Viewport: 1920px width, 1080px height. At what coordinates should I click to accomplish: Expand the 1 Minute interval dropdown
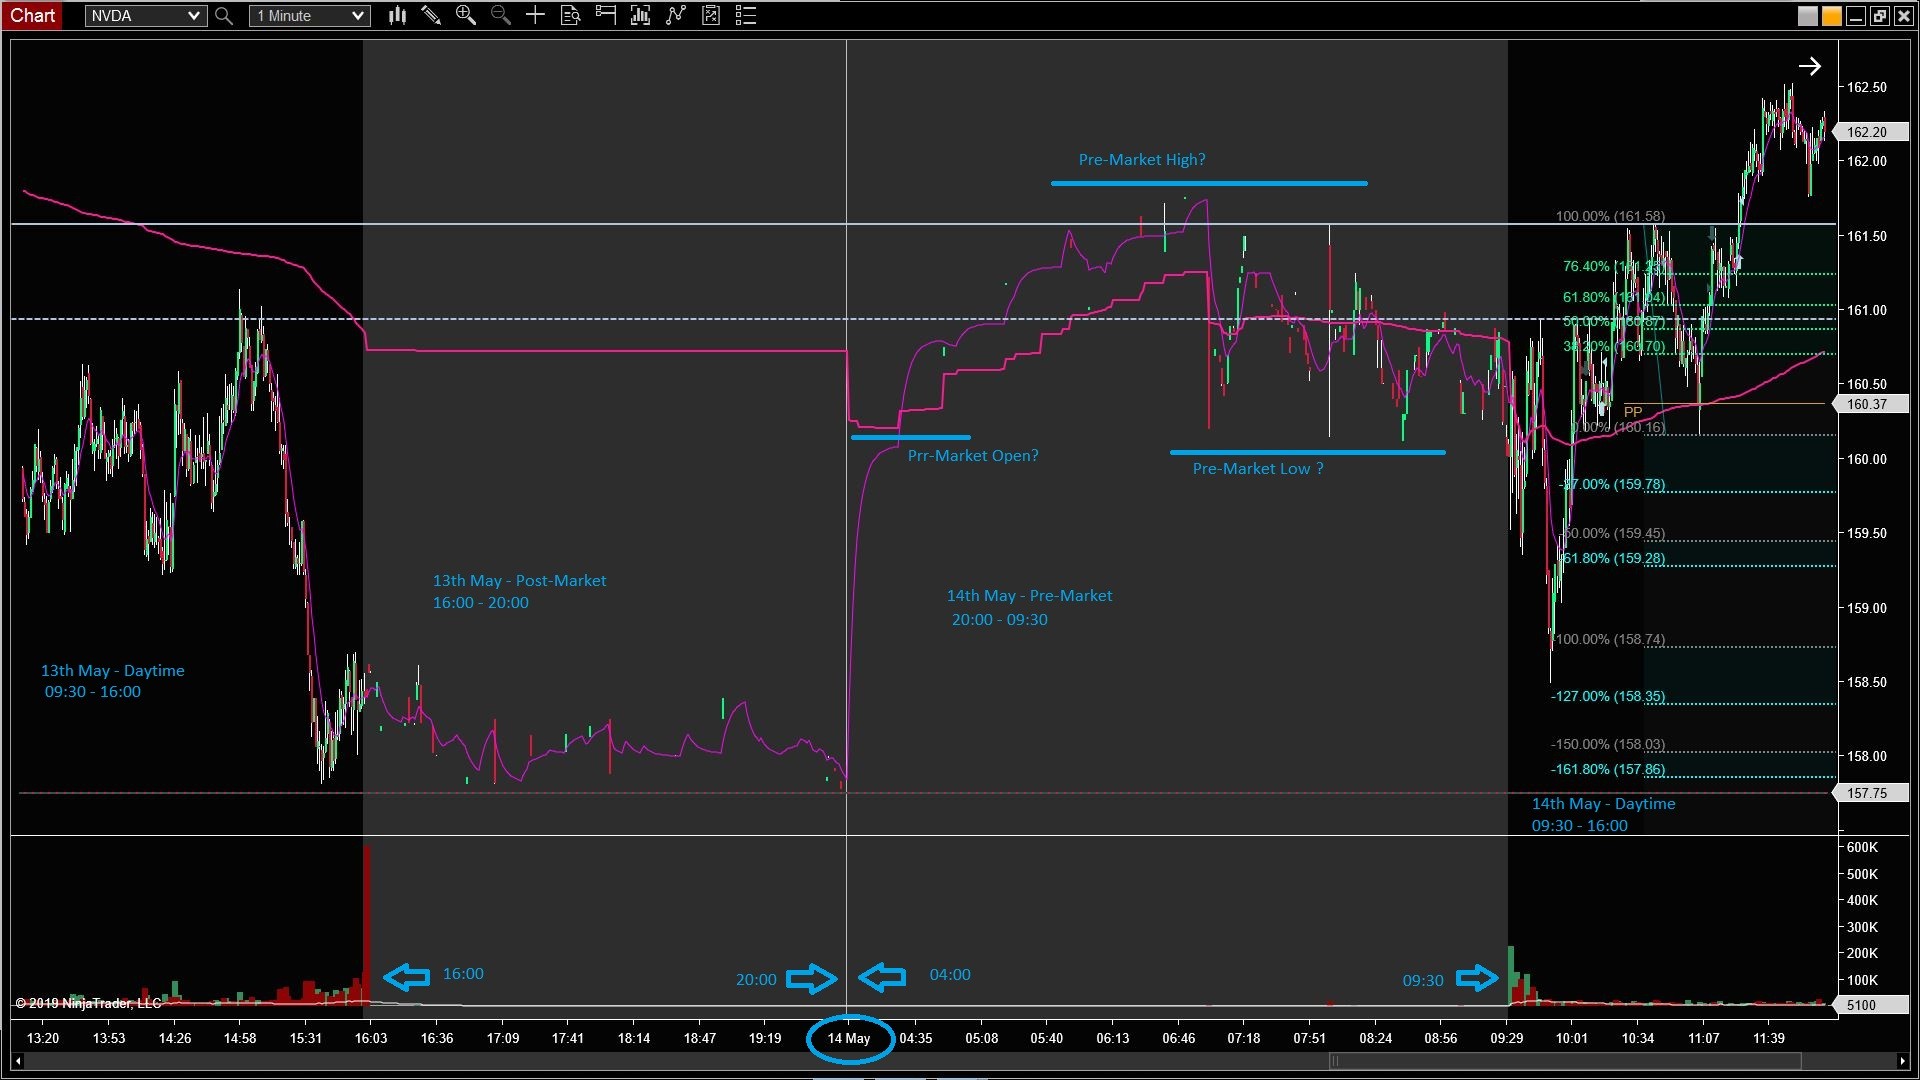click(x=357, y=16)
